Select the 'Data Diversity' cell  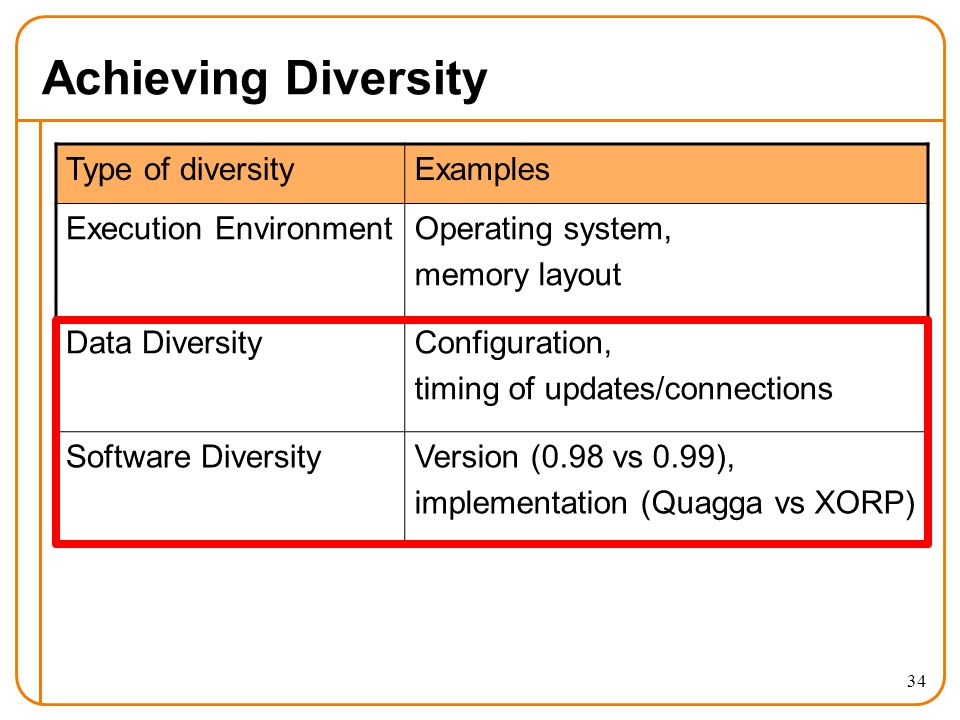[230, 375]
